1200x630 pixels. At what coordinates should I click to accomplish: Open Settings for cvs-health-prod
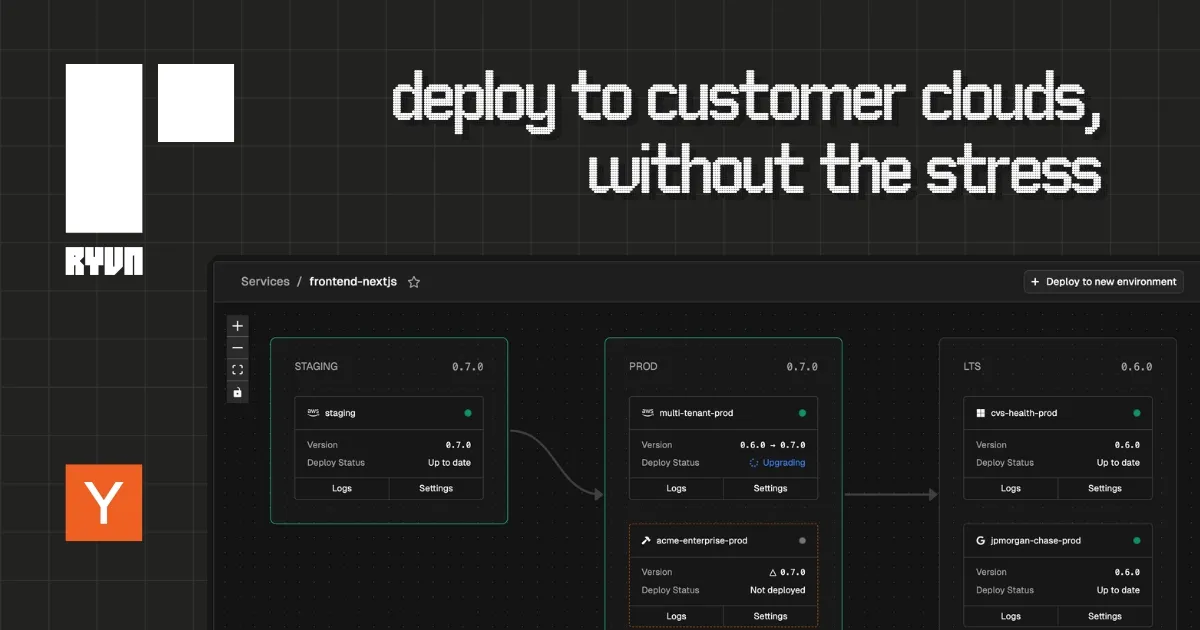pyautogui.click(x=1105, y=488)
